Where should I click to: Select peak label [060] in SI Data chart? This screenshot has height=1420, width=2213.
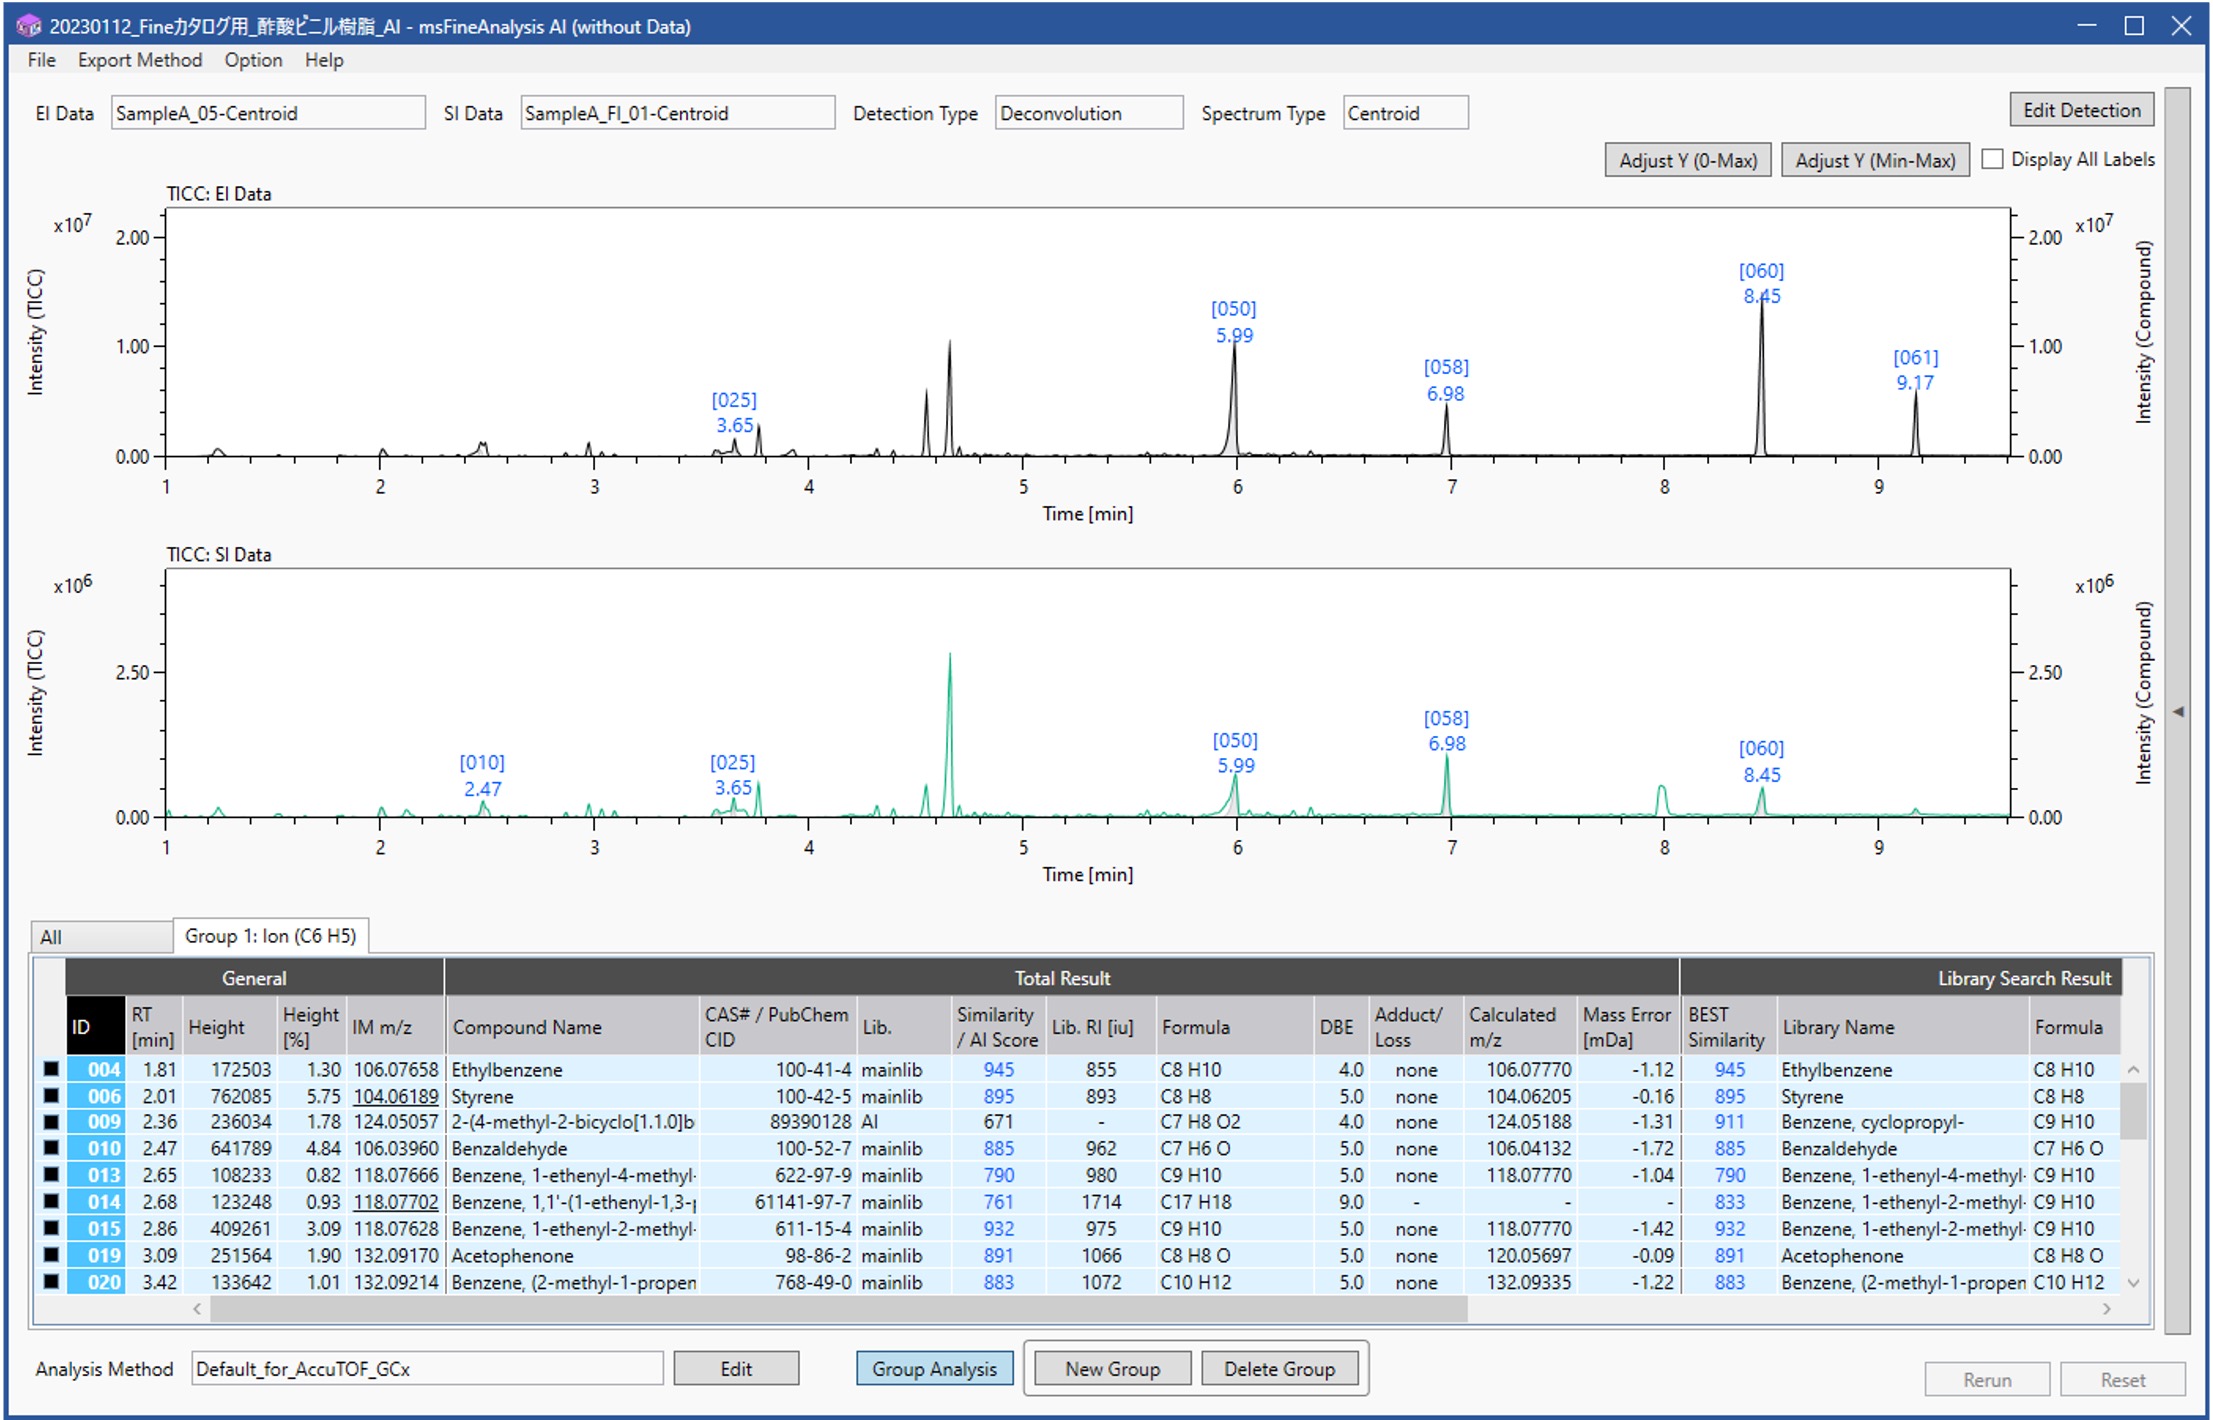coord(1761,761)
